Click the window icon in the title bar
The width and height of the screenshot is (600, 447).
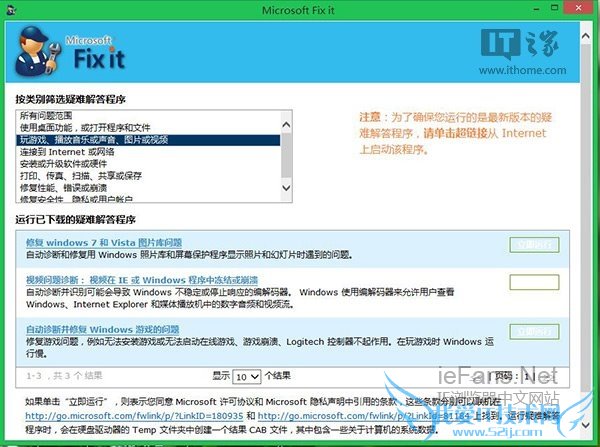point(11,9)
